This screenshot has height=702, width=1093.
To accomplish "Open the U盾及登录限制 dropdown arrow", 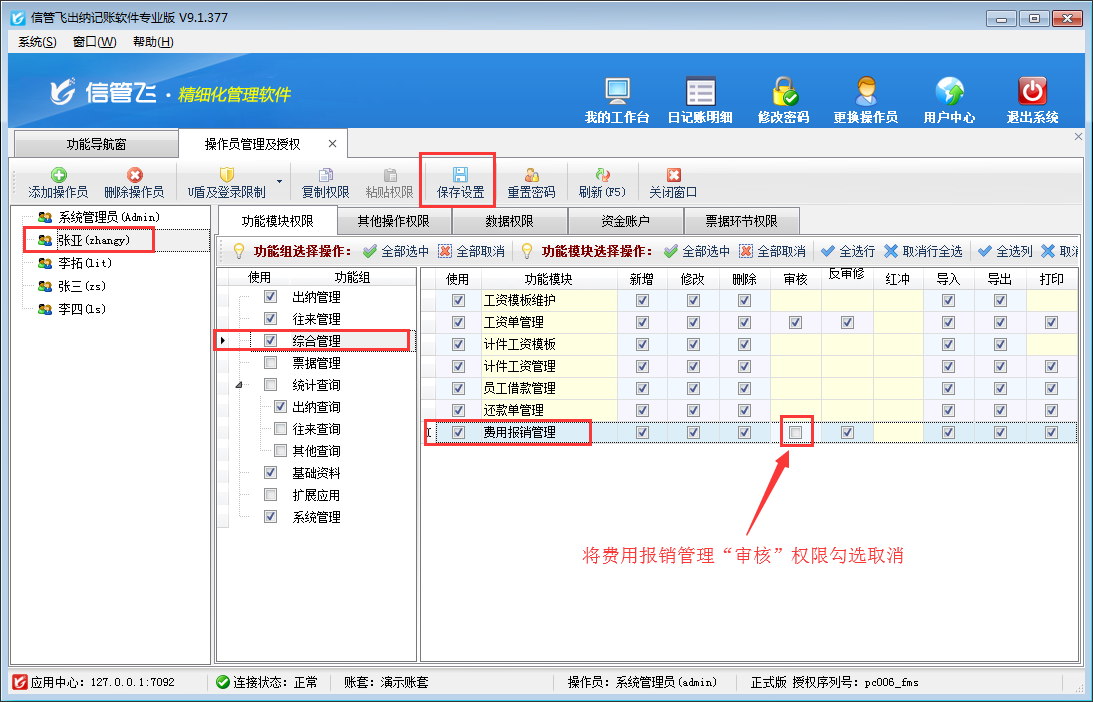I will point(279,182).
